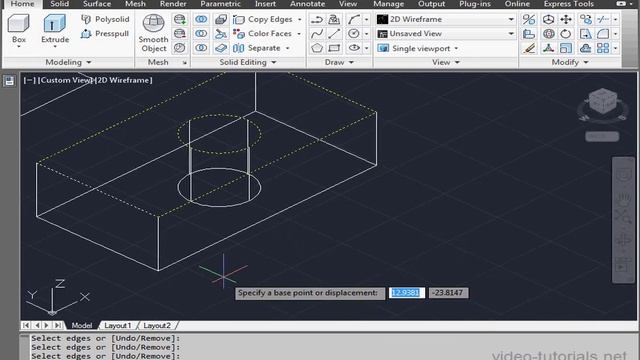The width and height of the screenshot is (640, 360).
Task: Click the -23.8147 coordinate field
Action: coord(448,293)
